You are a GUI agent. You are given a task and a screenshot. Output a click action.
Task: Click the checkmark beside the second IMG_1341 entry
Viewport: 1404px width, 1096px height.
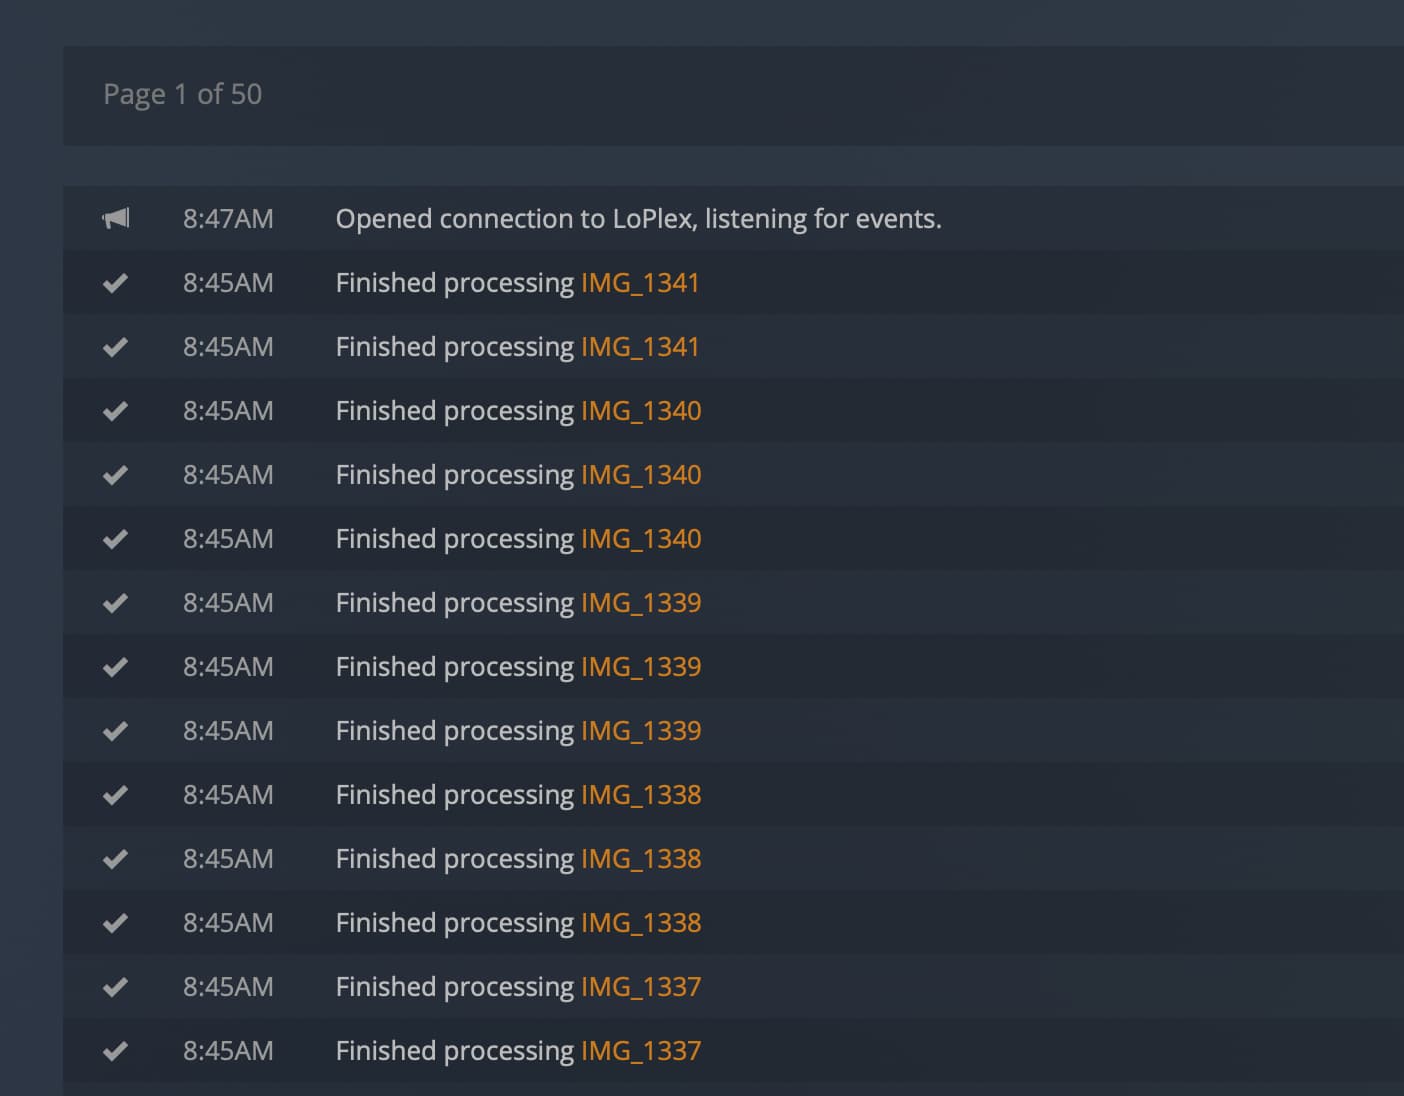116,347
